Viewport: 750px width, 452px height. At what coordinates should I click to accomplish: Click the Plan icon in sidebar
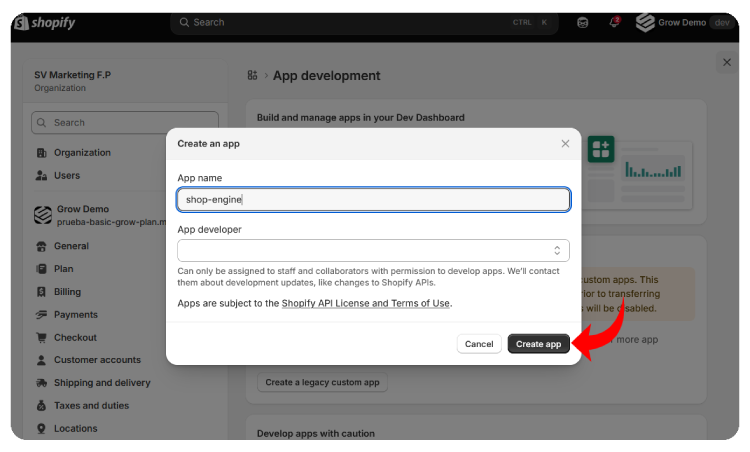coord(42,269)
